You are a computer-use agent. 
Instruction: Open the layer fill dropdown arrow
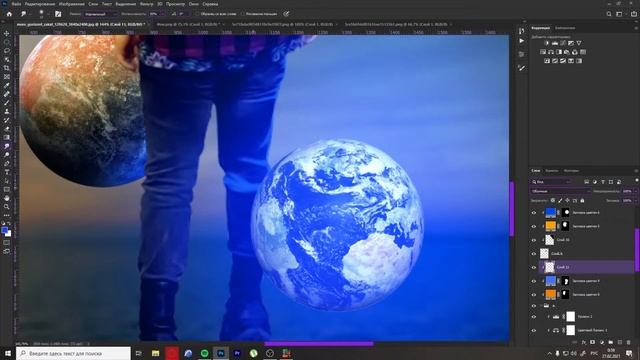point(635,200)
